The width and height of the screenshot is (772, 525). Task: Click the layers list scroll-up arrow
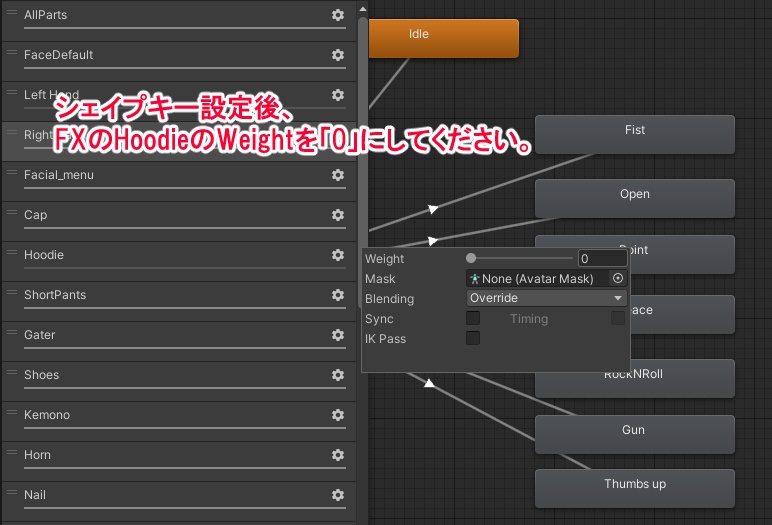363,9
